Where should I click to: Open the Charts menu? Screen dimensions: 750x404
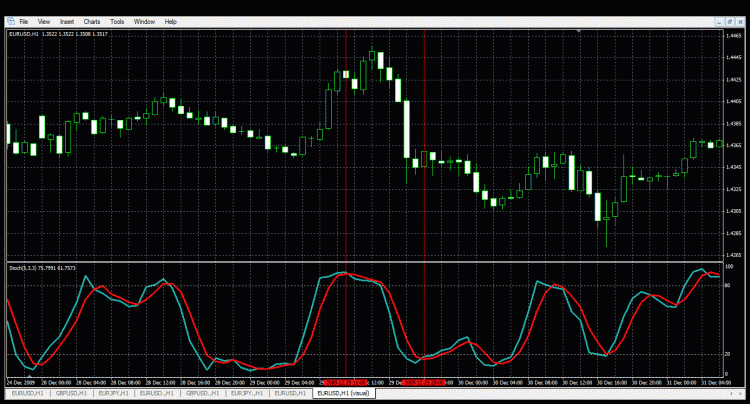[92, 22]
